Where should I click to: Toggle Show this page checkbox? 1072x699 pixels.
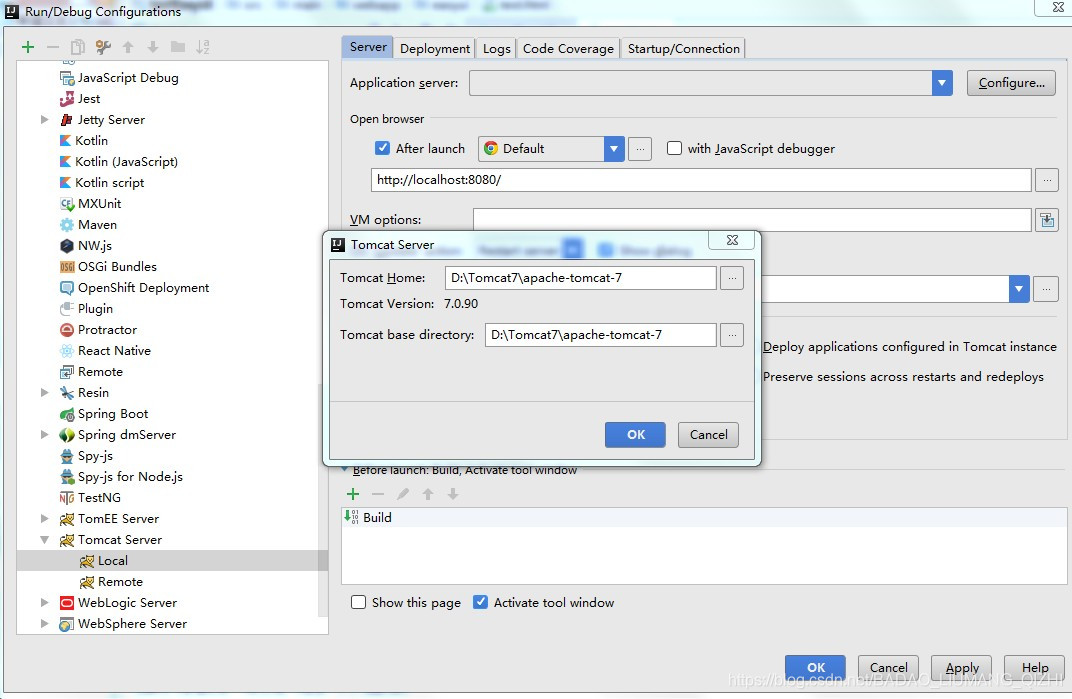point(358,603)
